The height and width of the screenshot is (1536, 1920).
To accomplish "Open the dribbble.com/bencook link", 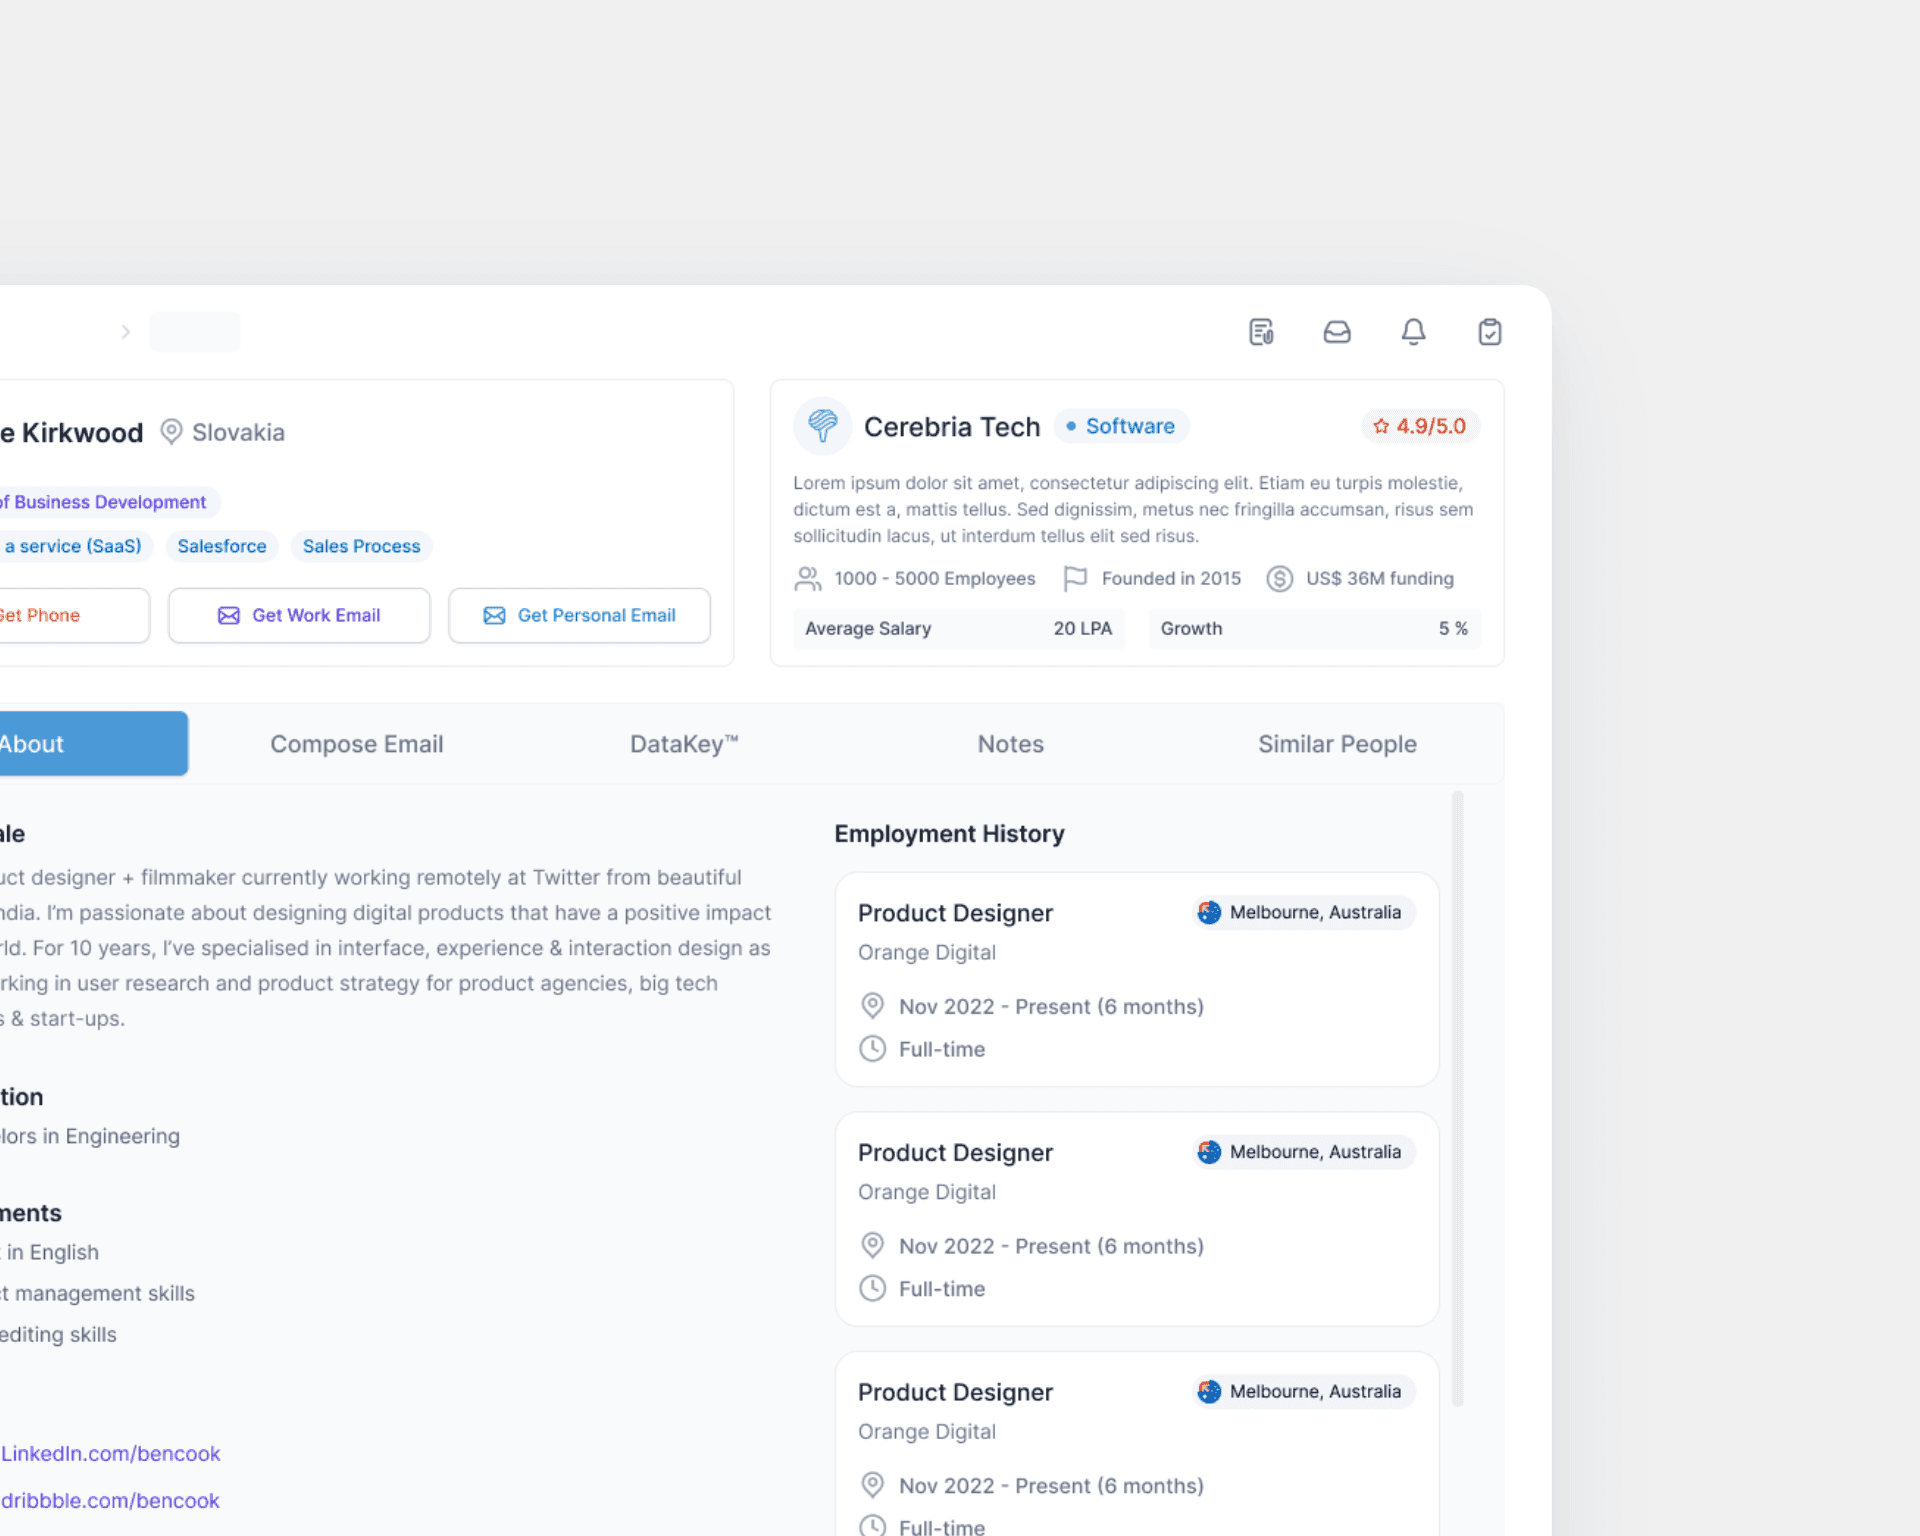I will 110,1500.
